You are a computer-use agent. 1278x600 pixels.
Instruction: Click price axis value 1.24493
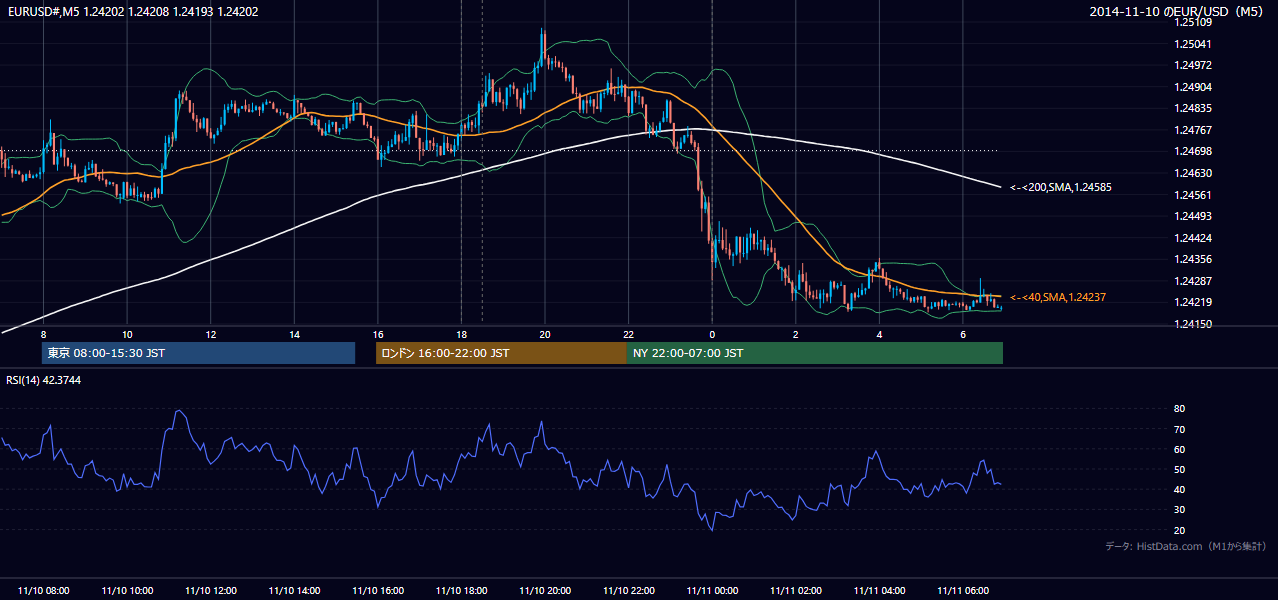(1192, 216)
